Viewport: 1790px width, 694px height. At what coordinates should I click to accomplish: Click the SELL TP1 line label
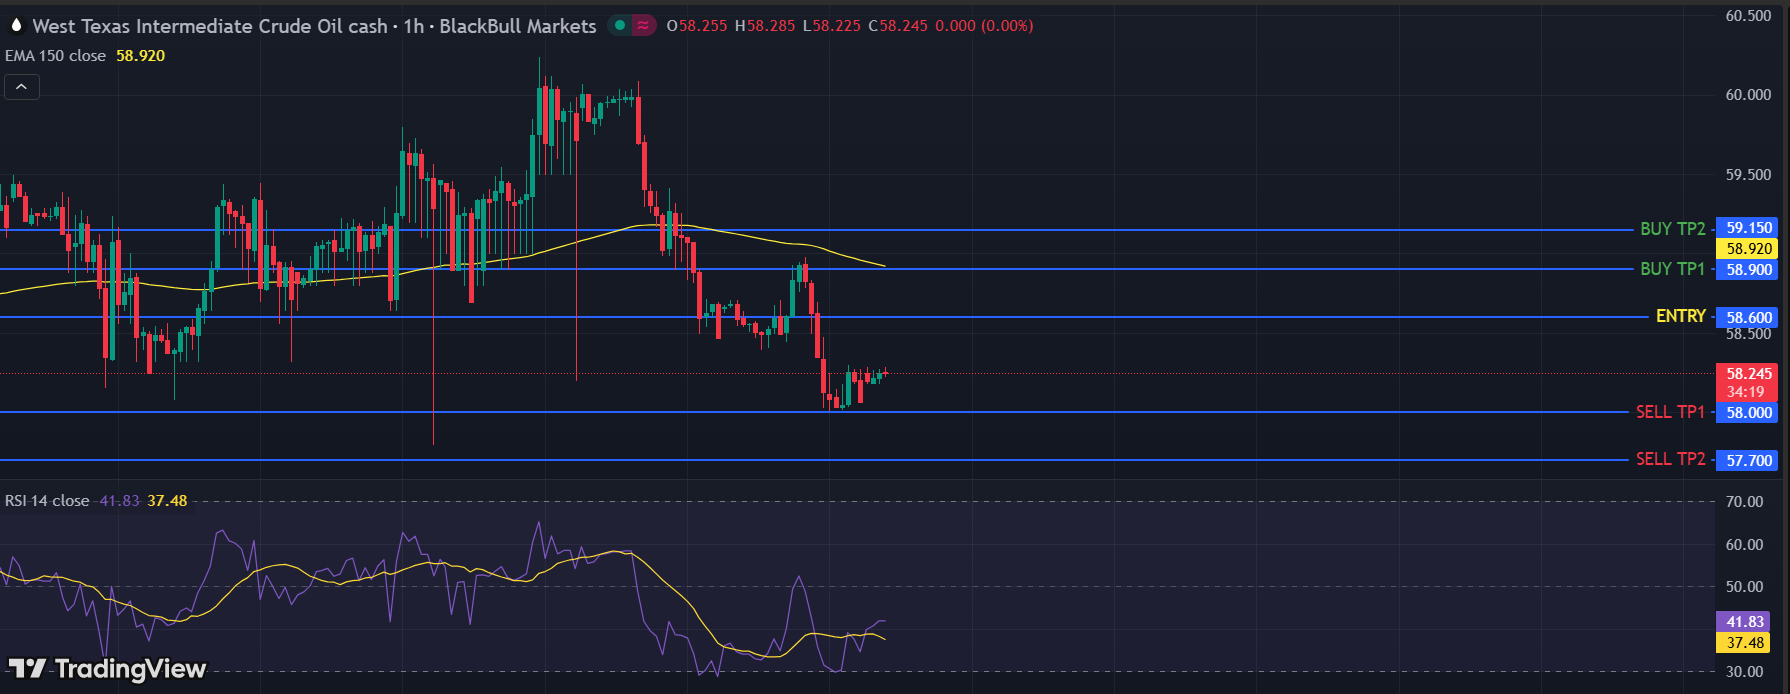[1669, 412]
